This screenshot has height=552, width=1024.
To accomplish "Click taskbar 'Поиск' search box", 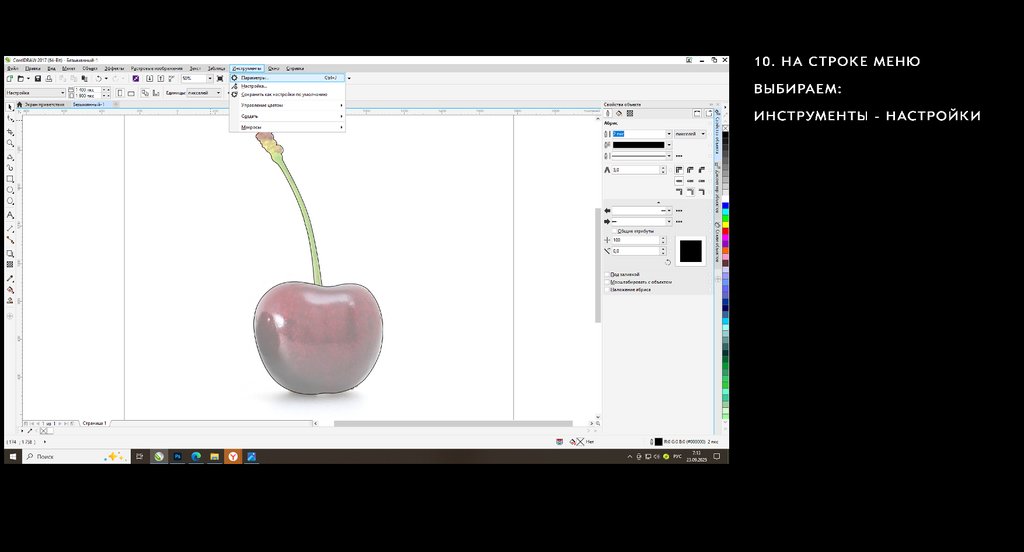I will (x=75, y=457).
